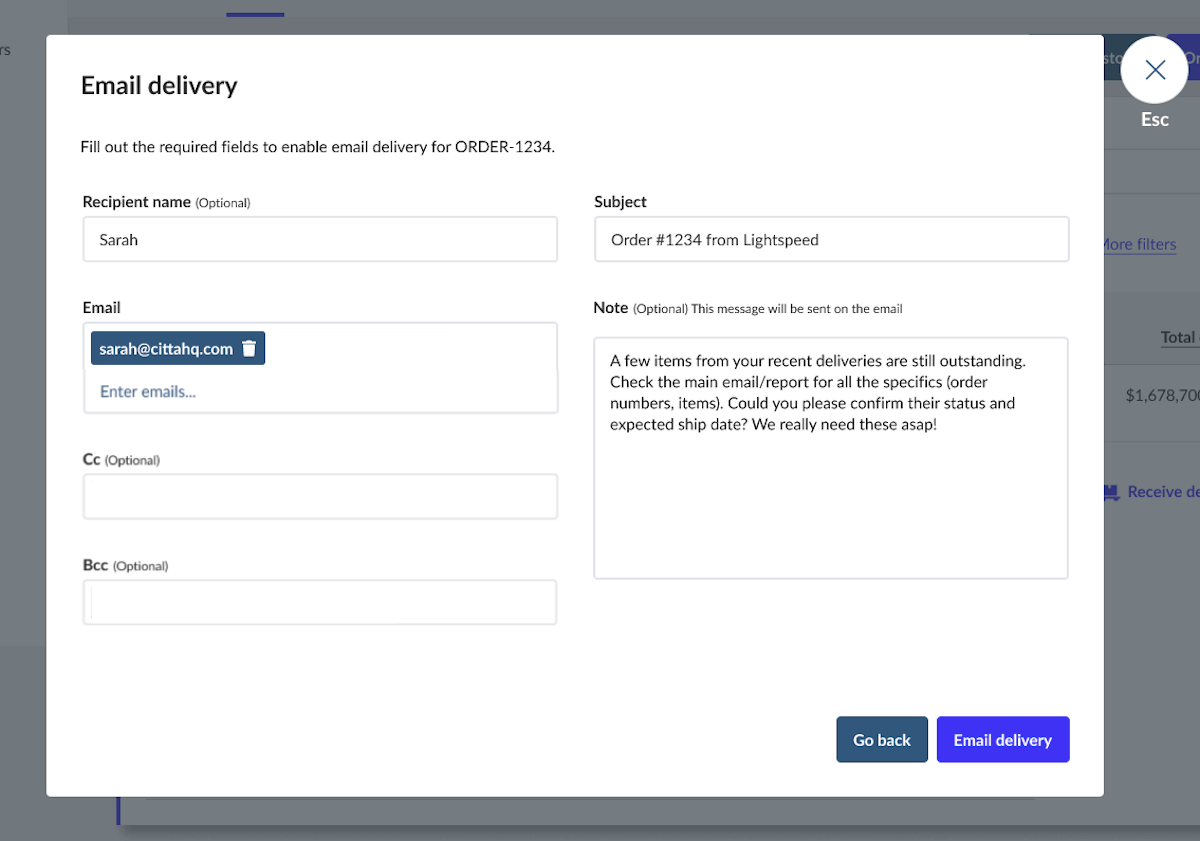Click Enter emails placeholder to add recipient
1200x841 pixels.
click(147, 391)
